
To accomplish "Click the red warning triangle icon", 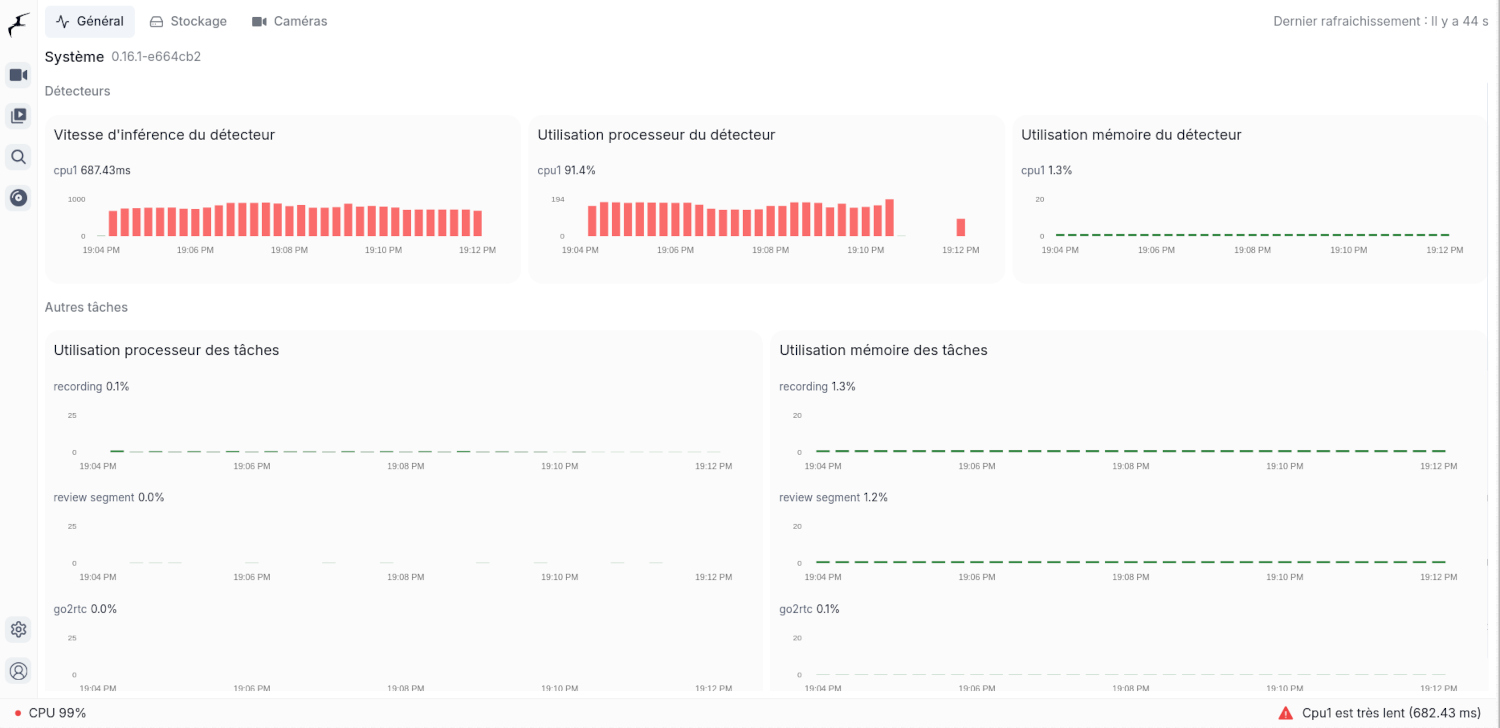I will tap(1286, 713).
